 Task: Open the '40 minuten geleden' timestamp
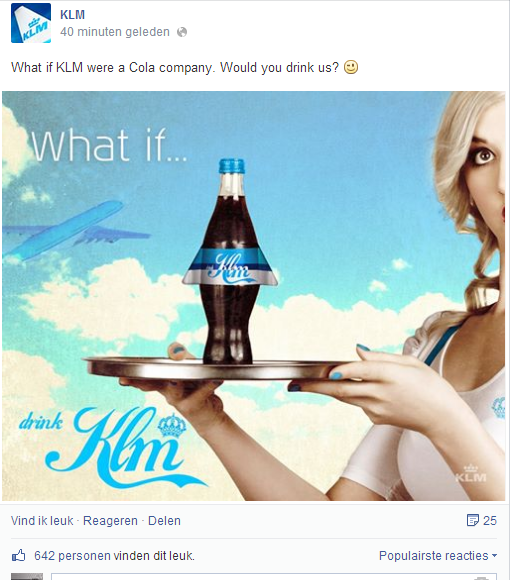tap(115, 32)
